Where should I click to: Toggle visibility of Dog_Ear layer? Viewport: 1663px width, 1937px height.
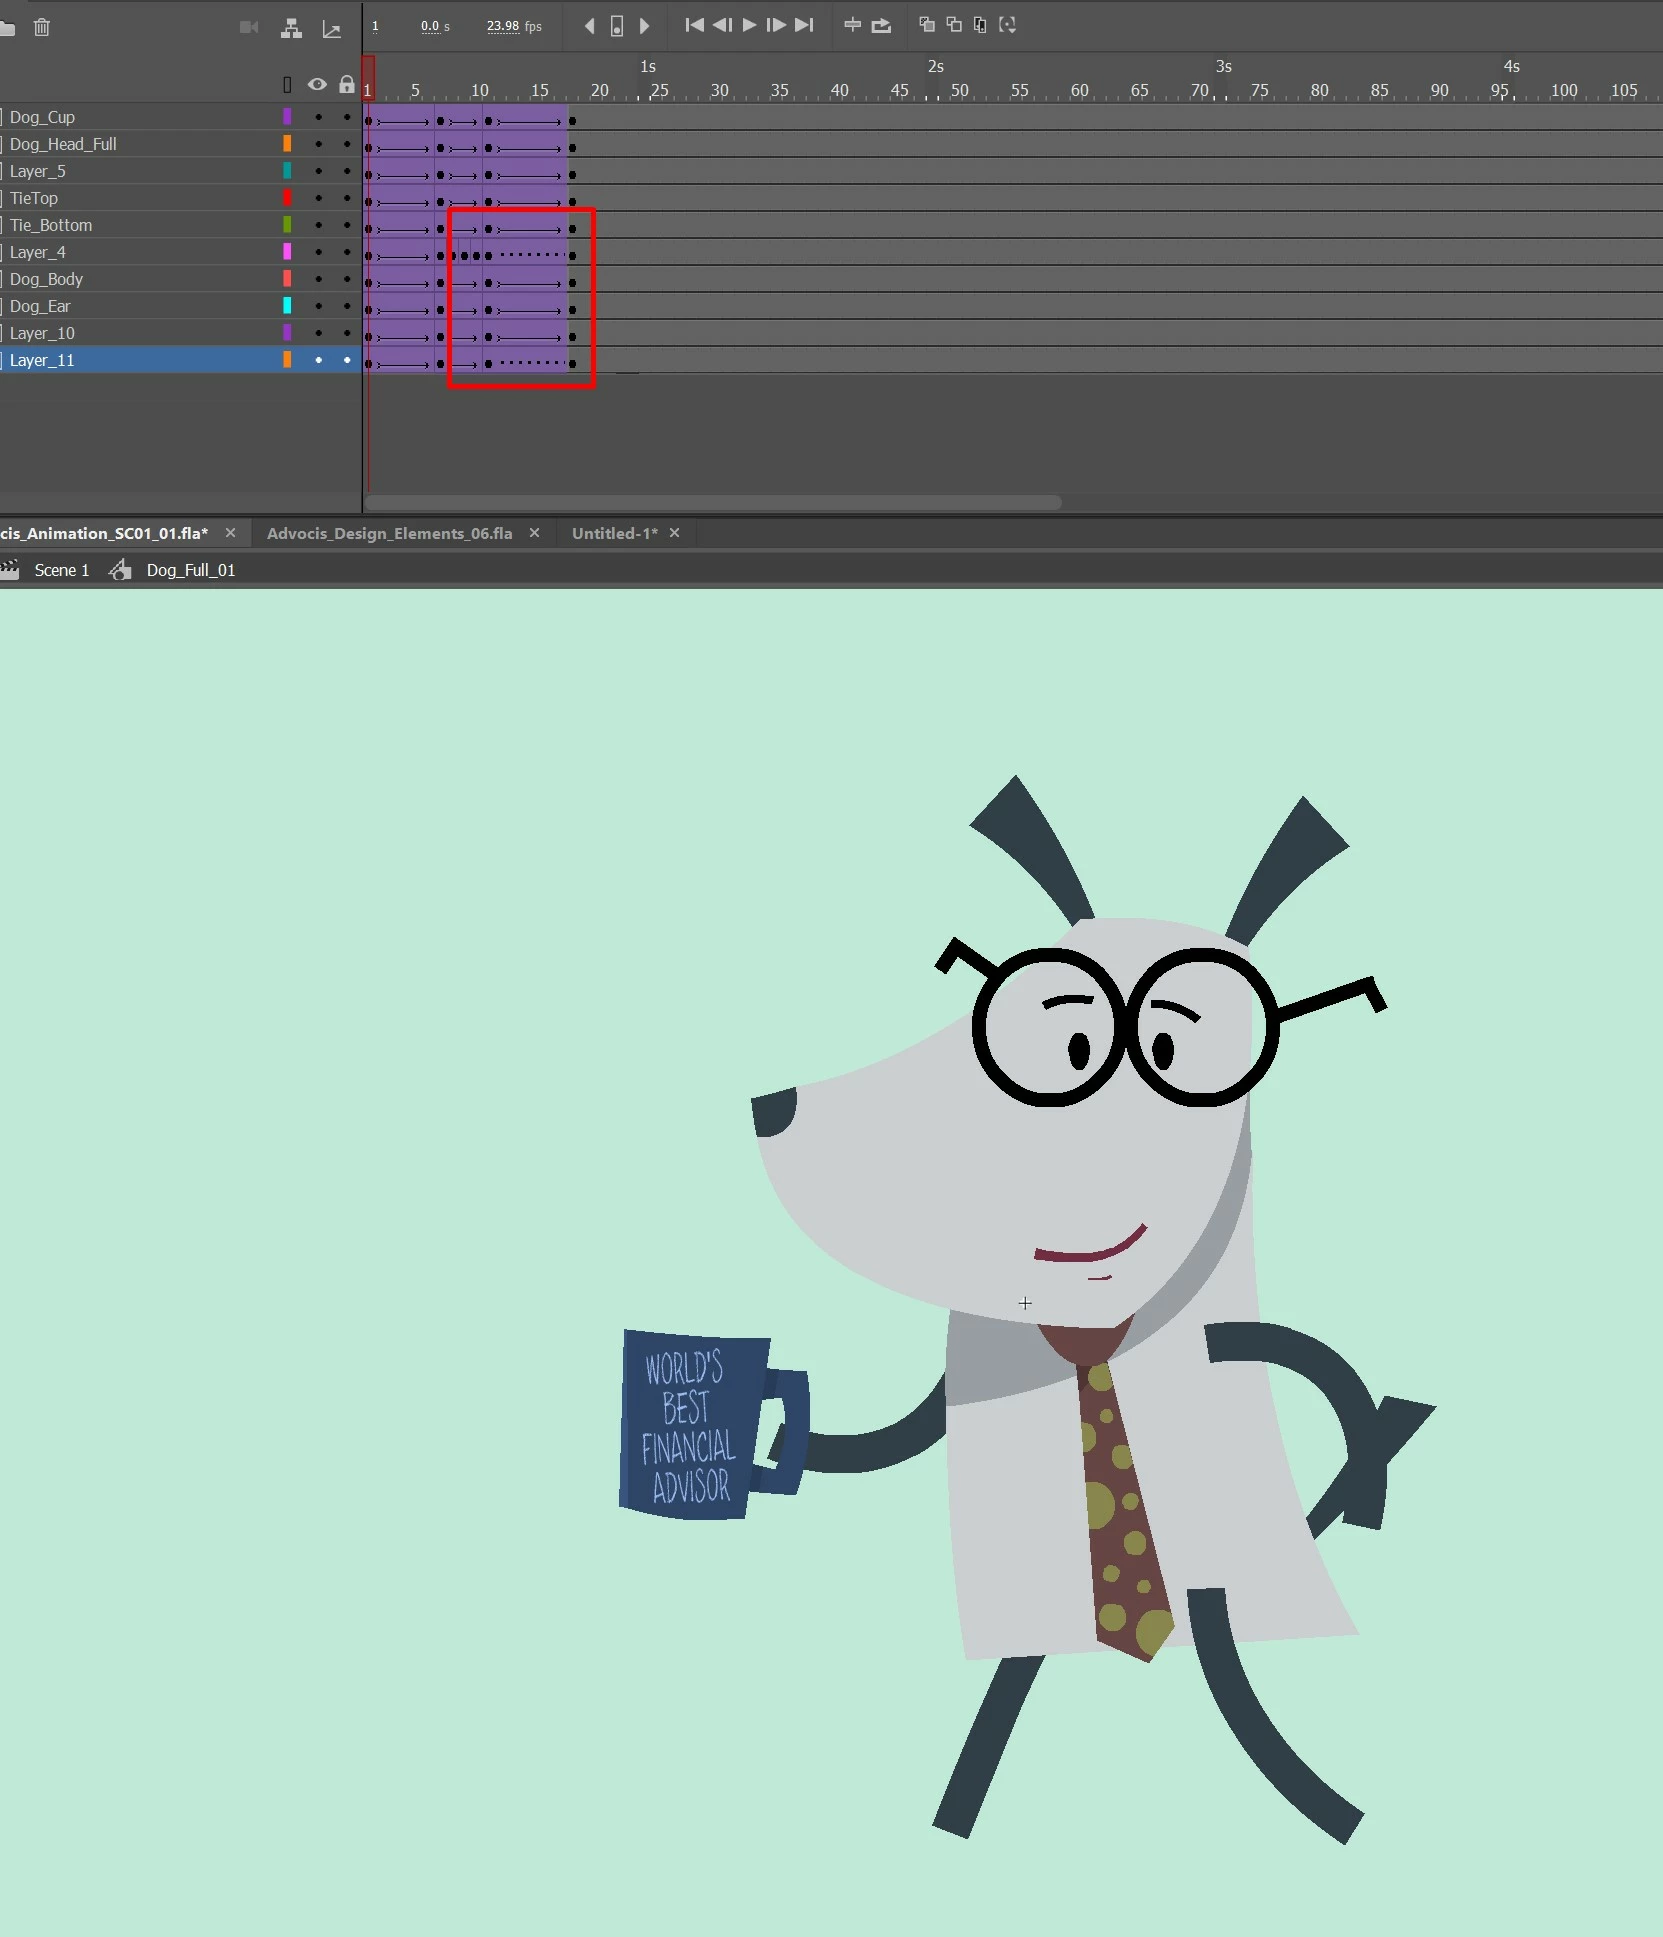pos(318,306)
